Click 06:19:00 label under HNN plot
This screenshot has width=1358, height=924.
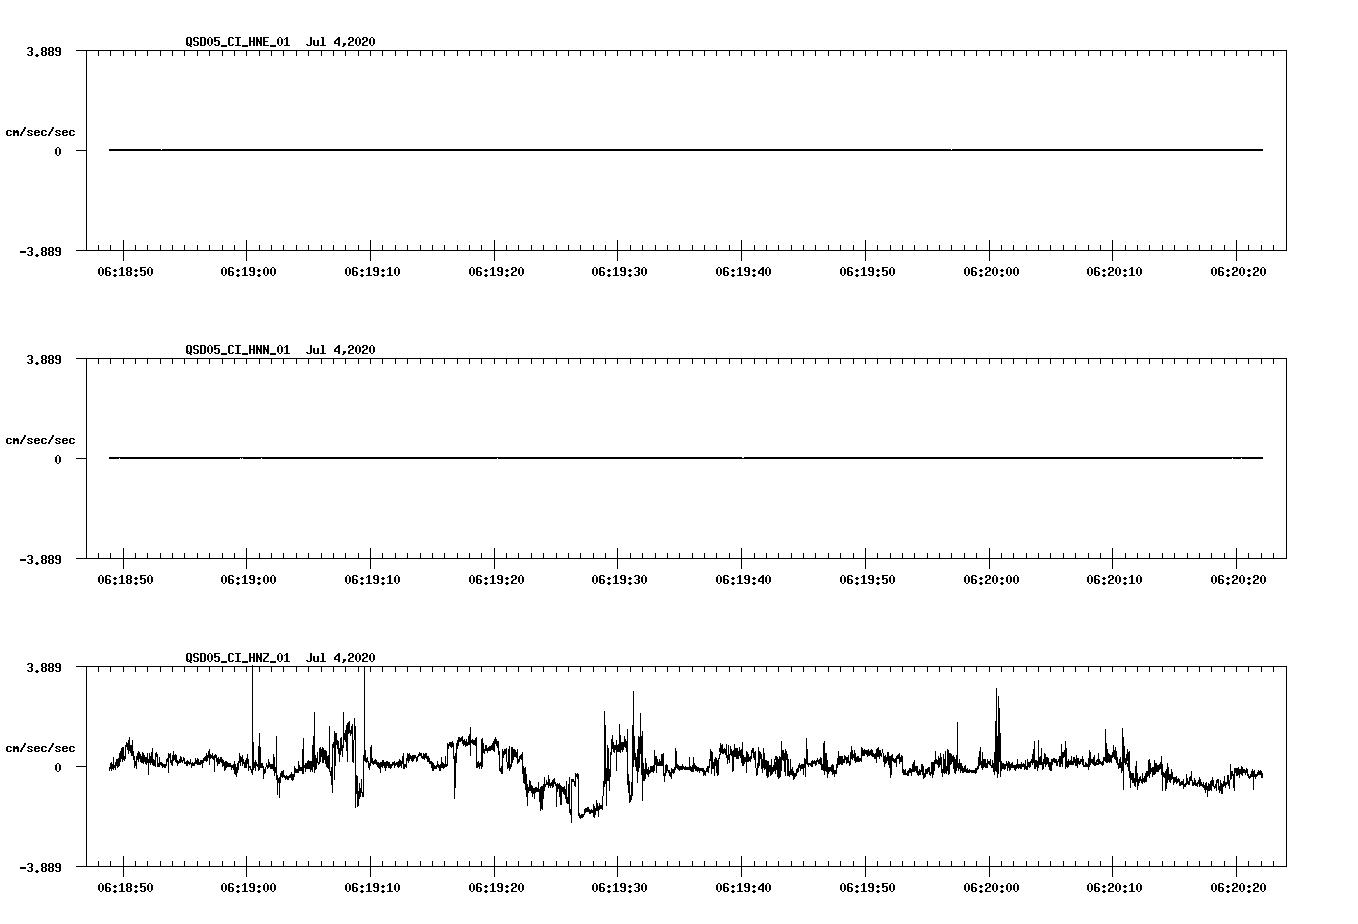point(248,580)
